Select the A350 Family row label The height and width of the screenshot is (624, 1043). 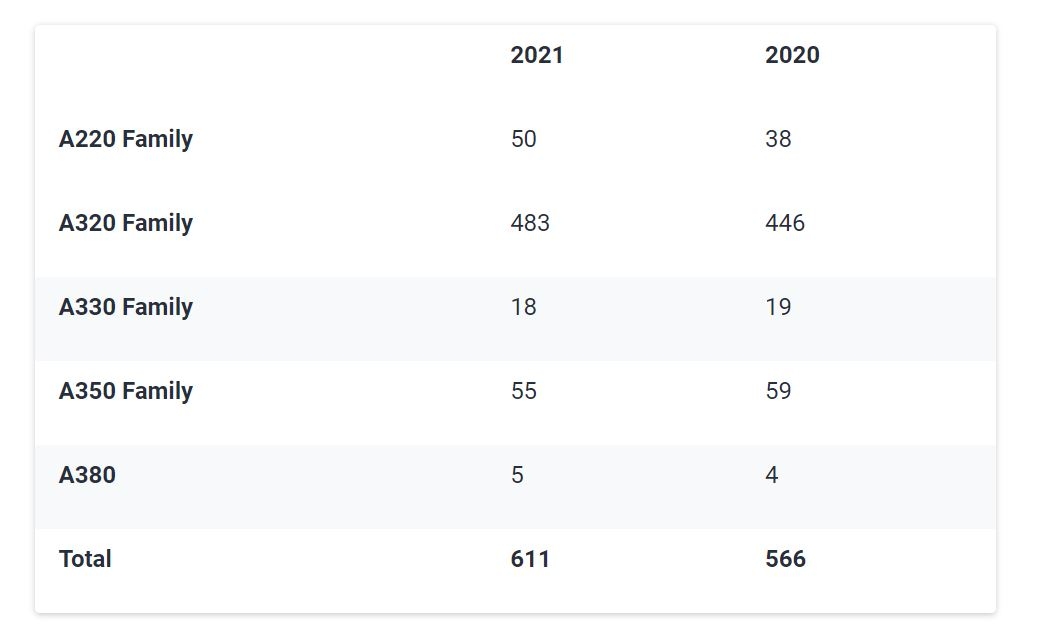pos(126,391)
